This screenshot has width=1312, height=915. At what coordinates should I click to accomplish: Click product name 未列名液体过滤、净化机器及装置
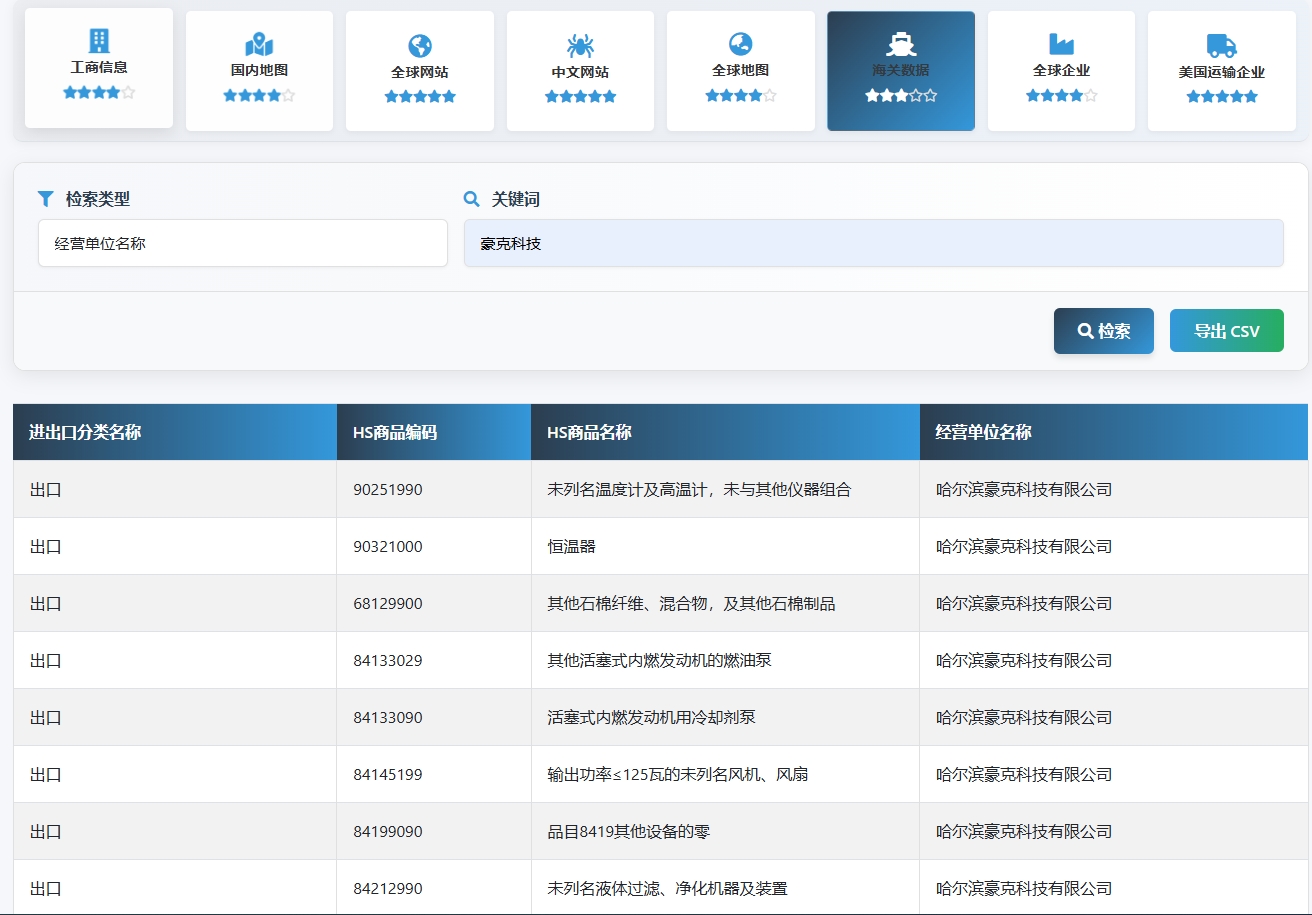[667, 889]
